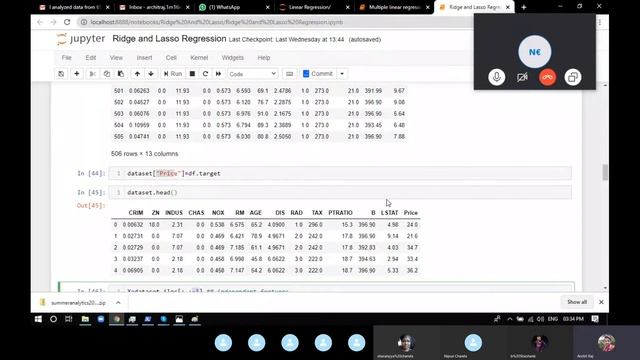Screen dimensions: 640x360
Task: Open the Edit menu
Action: 91,58
